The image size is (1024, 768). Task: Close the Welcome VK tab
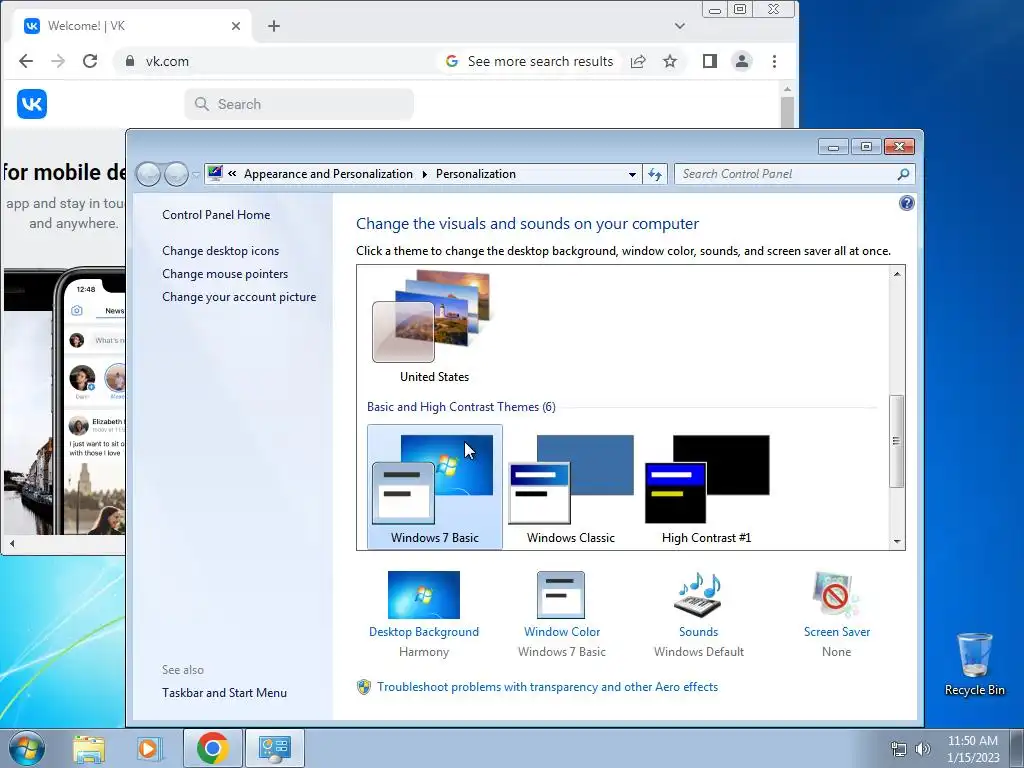pos(236,26)
